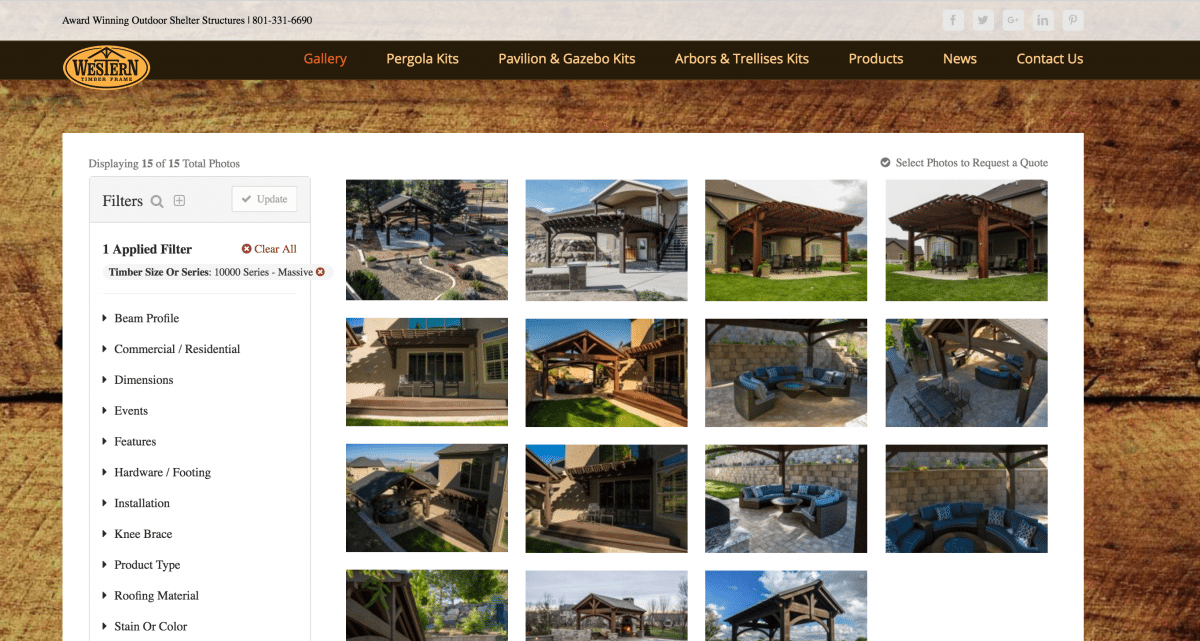Expand the Hardware / Footing filter
1200x641 pixels.
click(x=156, y=472)
